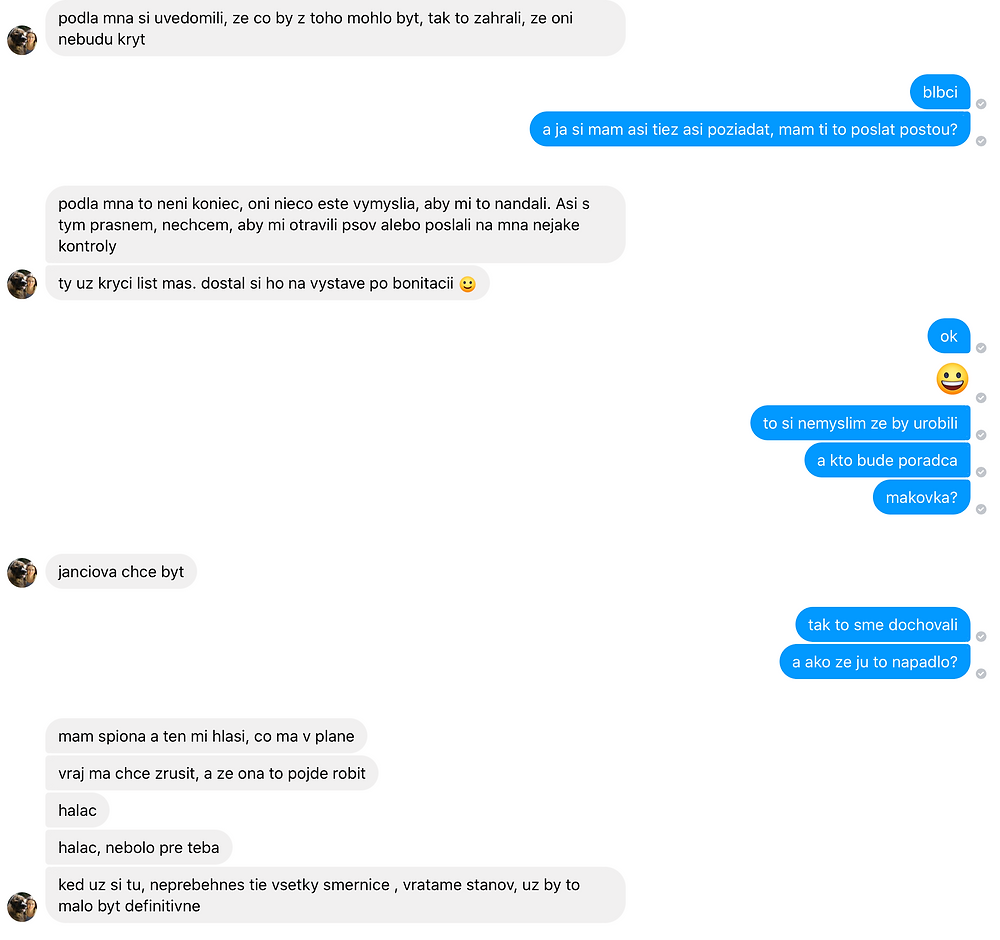Click the delivery status icon next to 'ok'

coord(981,348)
